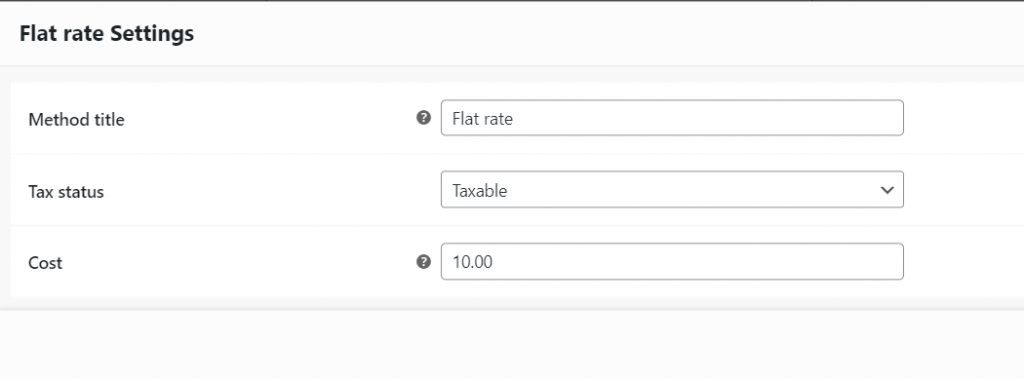This screenshot has width=1024, height=379.
Task: Focus the Cost input field
Action: (672, 261)
